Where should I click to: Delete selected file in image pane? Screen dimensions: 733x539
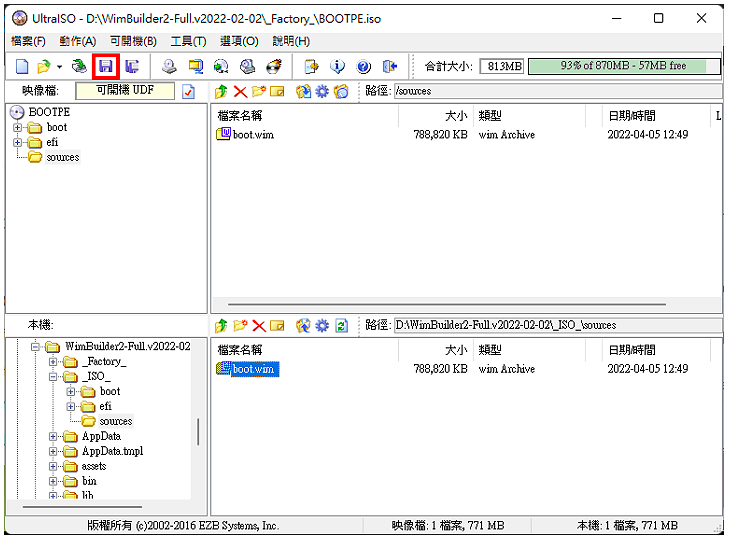coord(240,91)
